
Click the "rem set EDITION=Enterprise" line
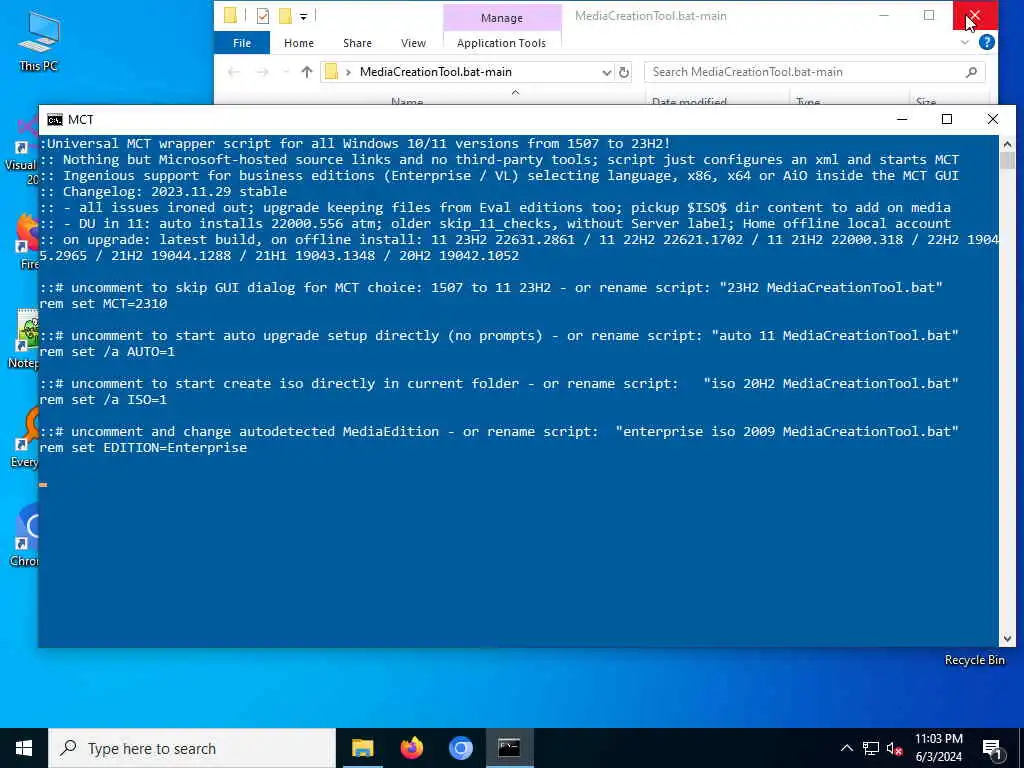(143, 448)
